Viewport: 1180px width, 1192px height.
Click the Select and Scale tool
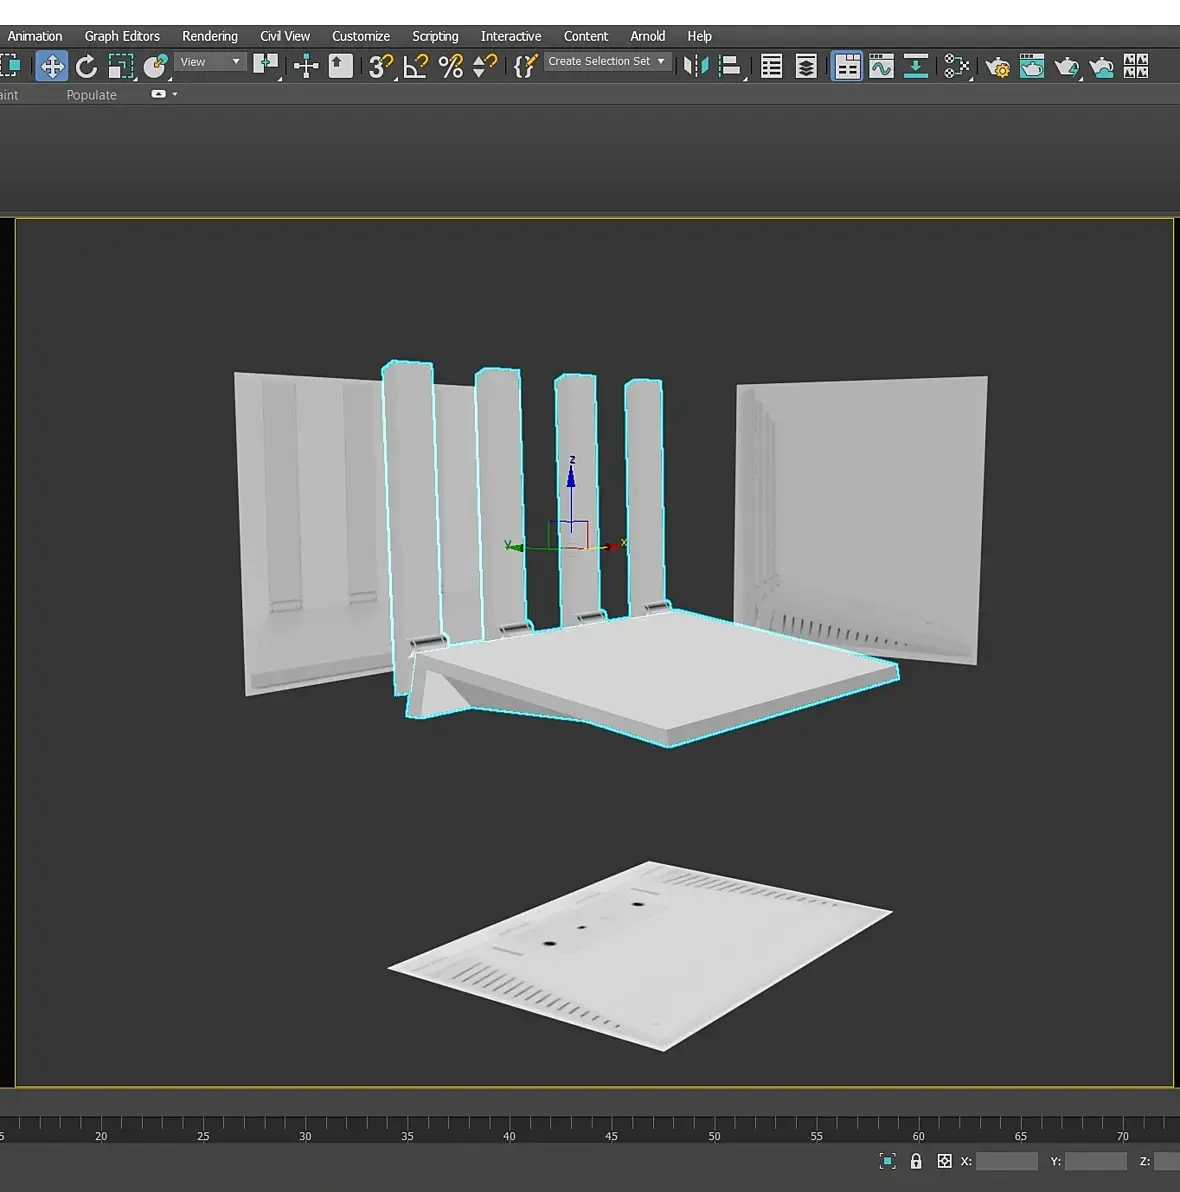[x=121, y=67]
